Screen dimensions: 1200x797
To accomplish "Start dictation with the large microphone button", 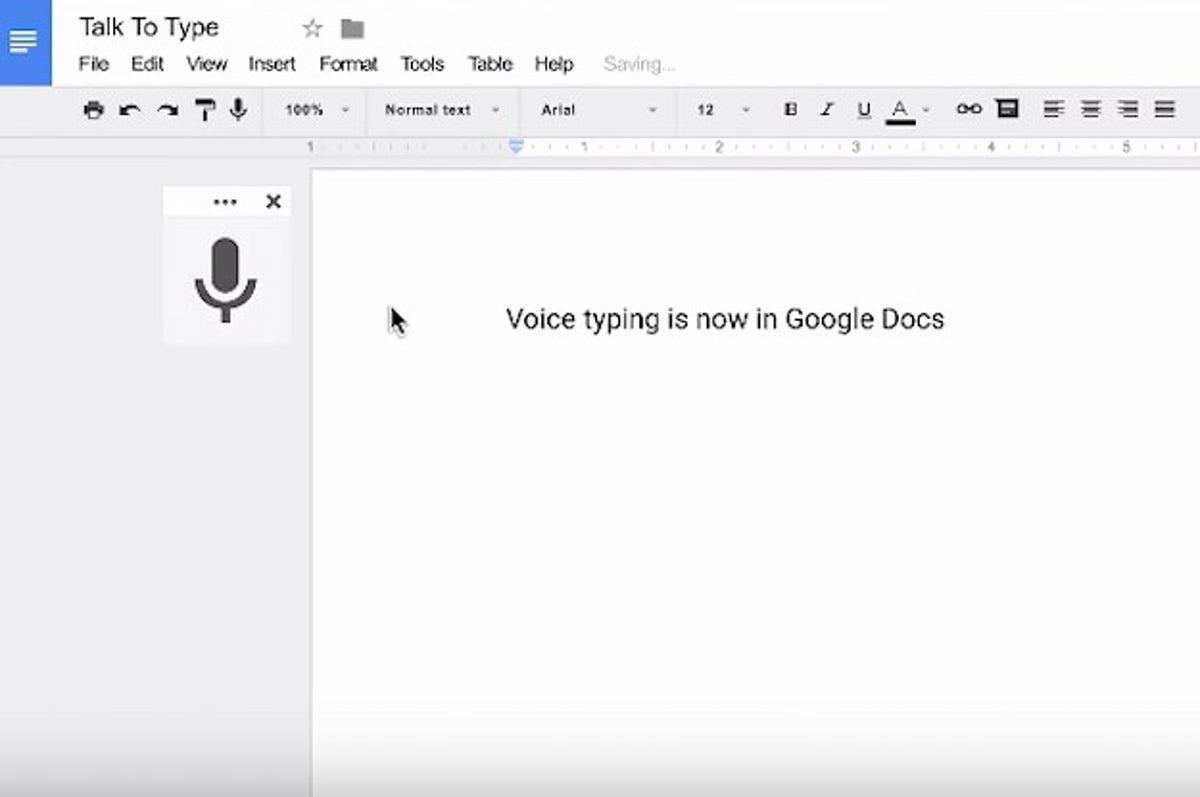I will pos(226,280).
